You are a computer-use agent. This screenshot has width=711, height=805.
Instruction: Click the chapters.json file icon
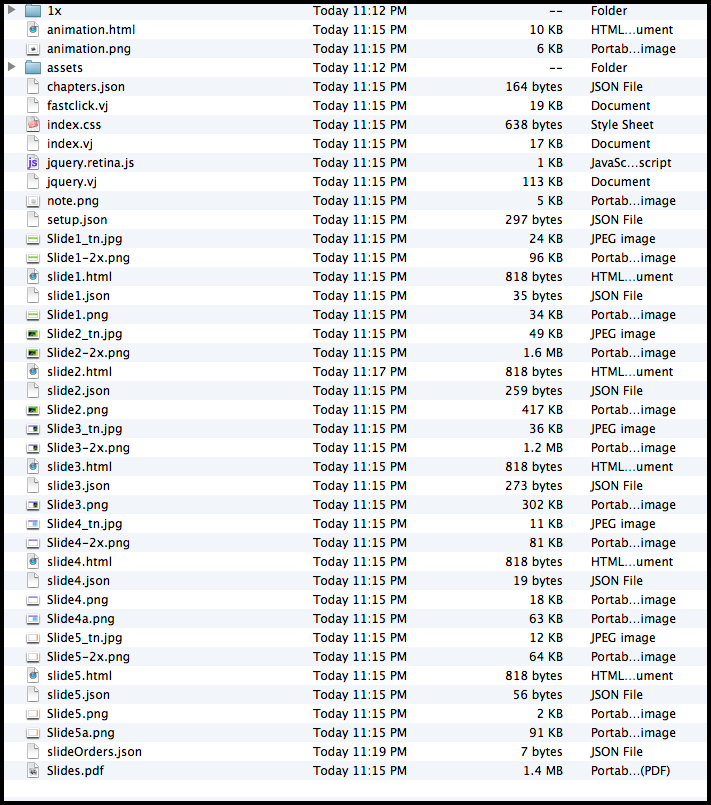[33, 86]
